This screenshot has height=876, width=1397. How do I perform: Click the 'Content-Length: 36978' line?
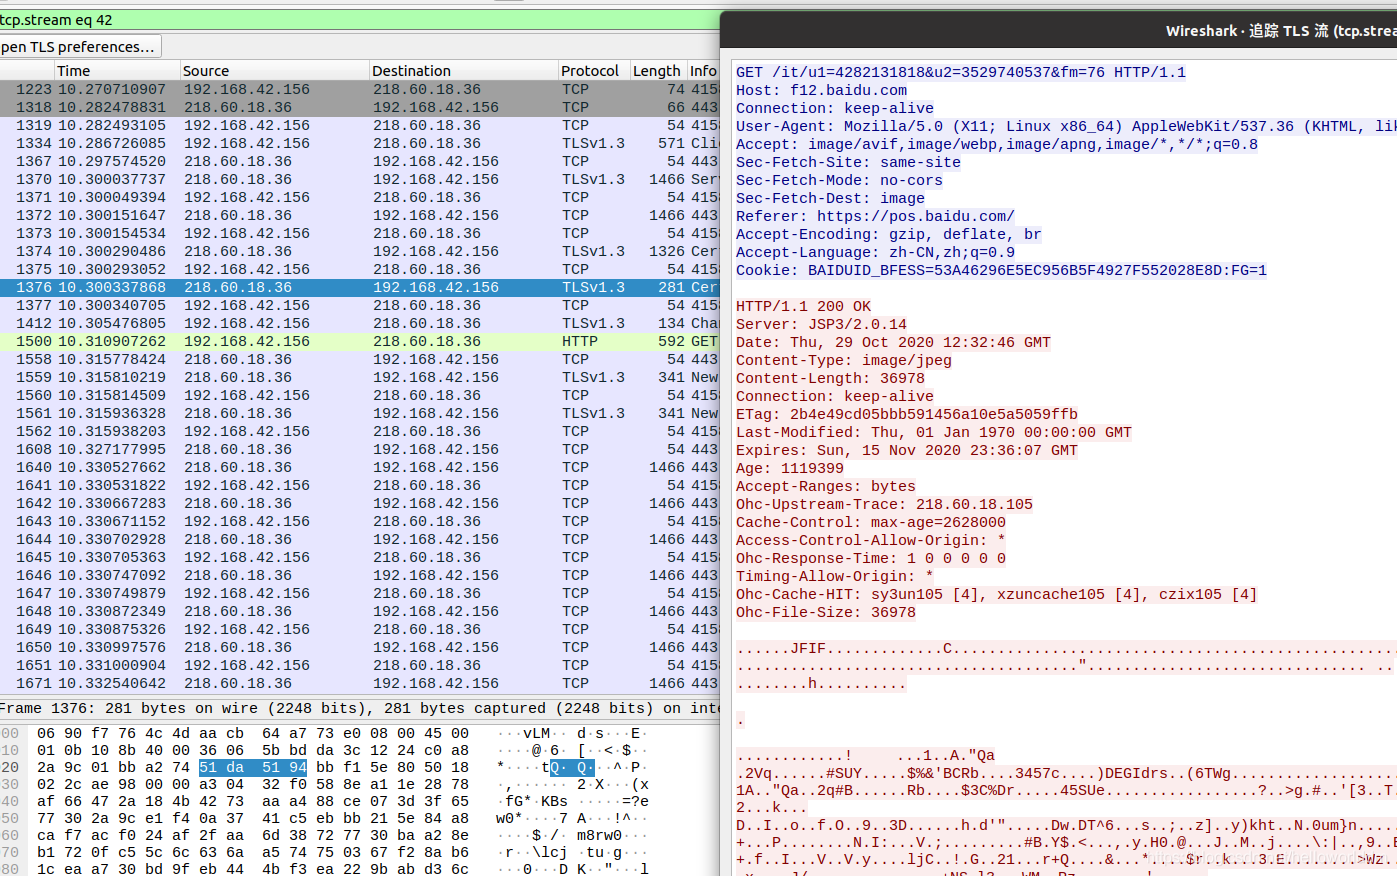(x=831, y=378)
